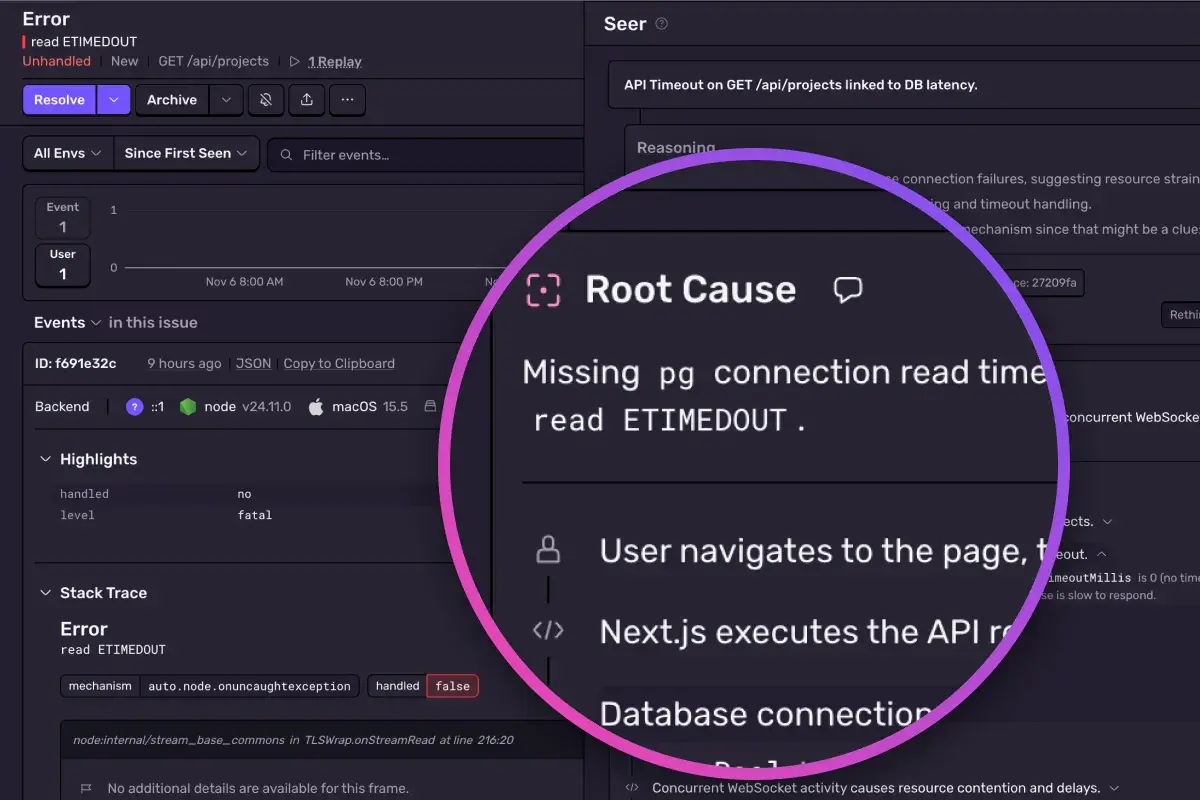Click the code icon beside the Next.js step
This screenshot has height=800, width=1200.
[x=547, y=630]
